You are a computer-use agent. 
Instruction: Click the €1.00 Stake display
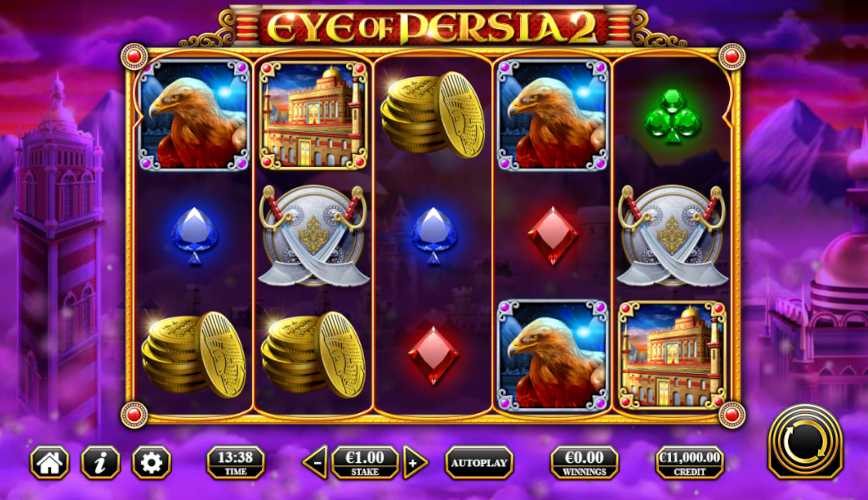(365, 462)
